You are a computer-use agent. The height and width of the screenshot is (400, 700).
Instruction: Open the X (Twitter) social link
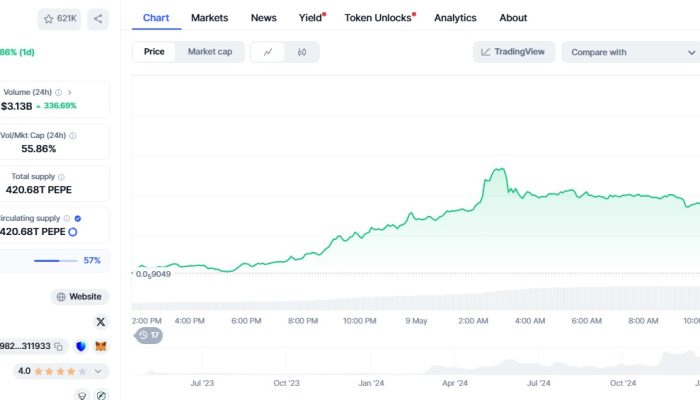(100, 321)
